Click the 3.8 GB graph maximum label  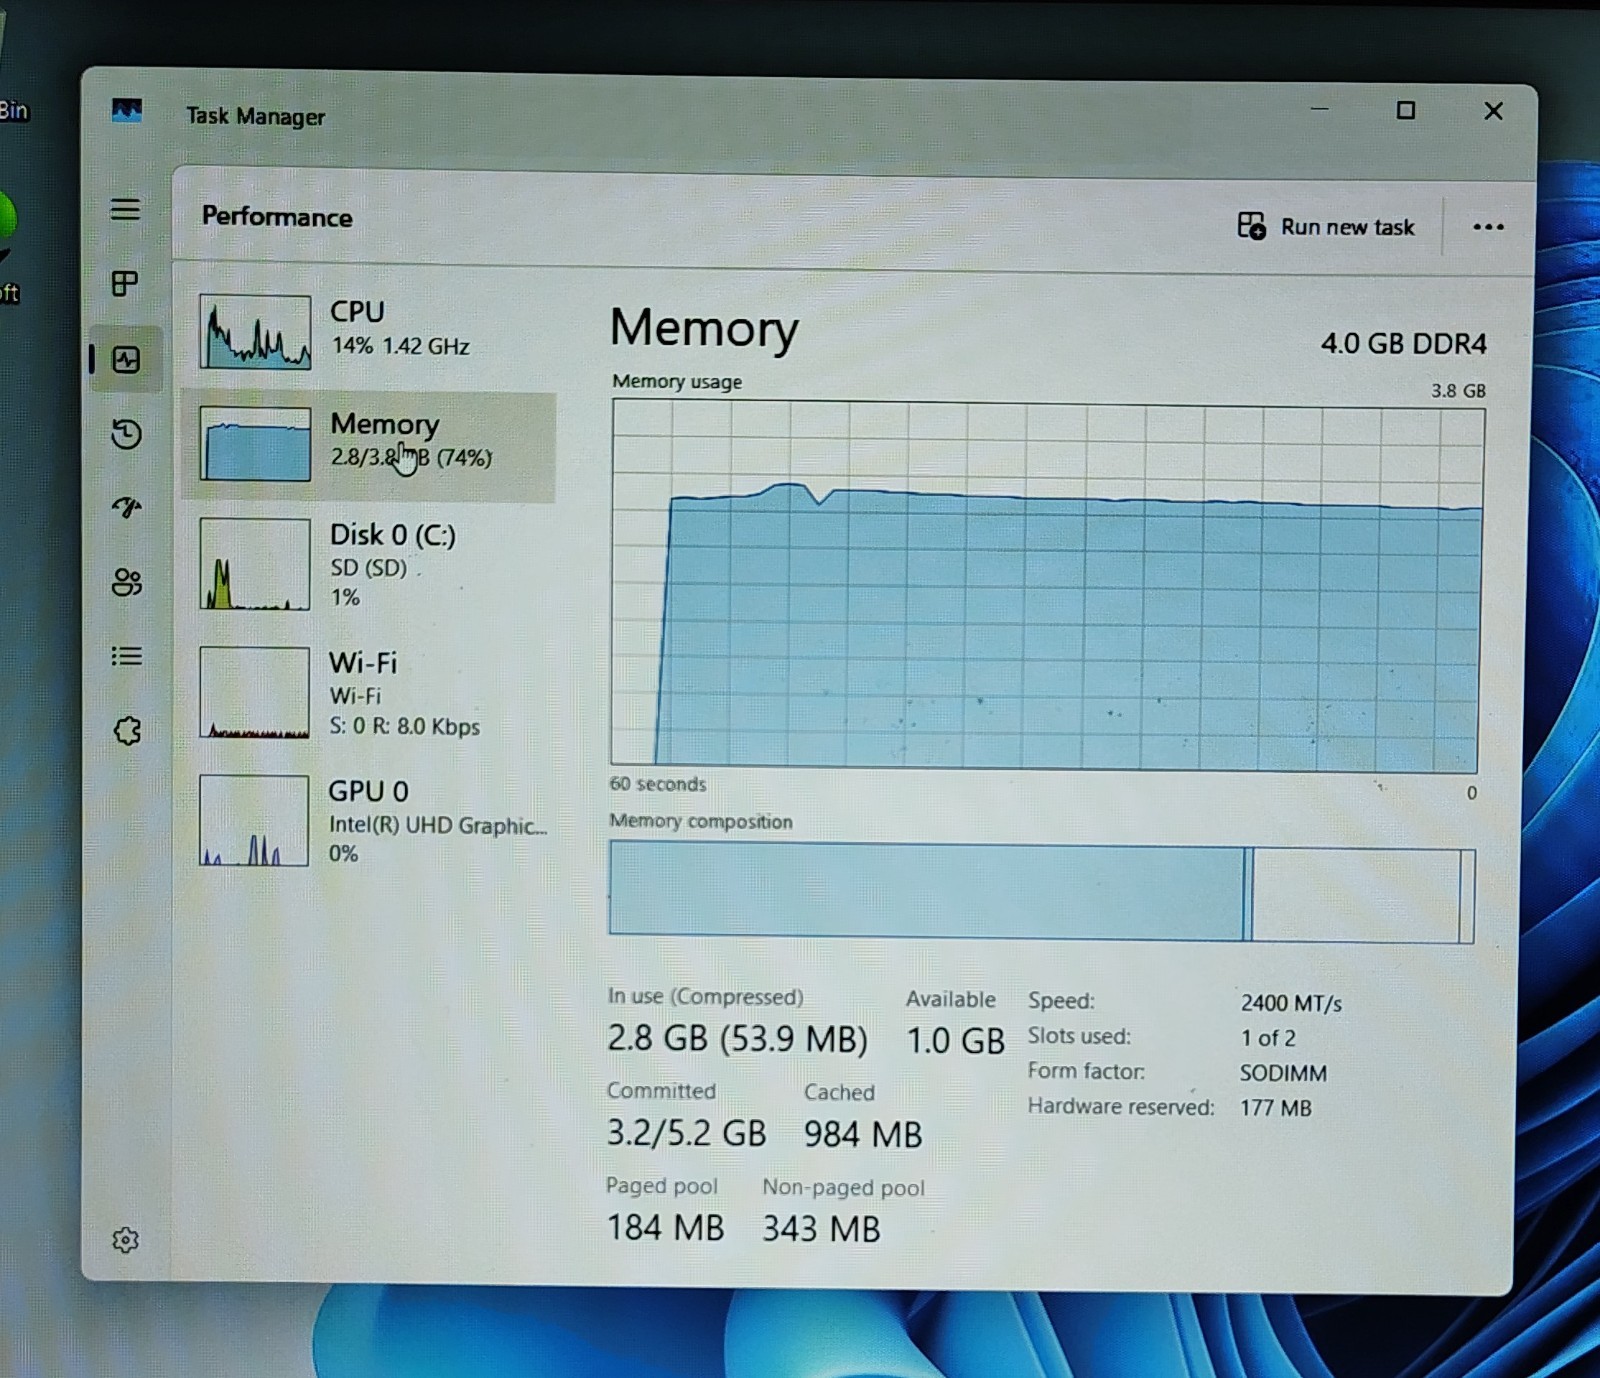tap(1458, 390)
